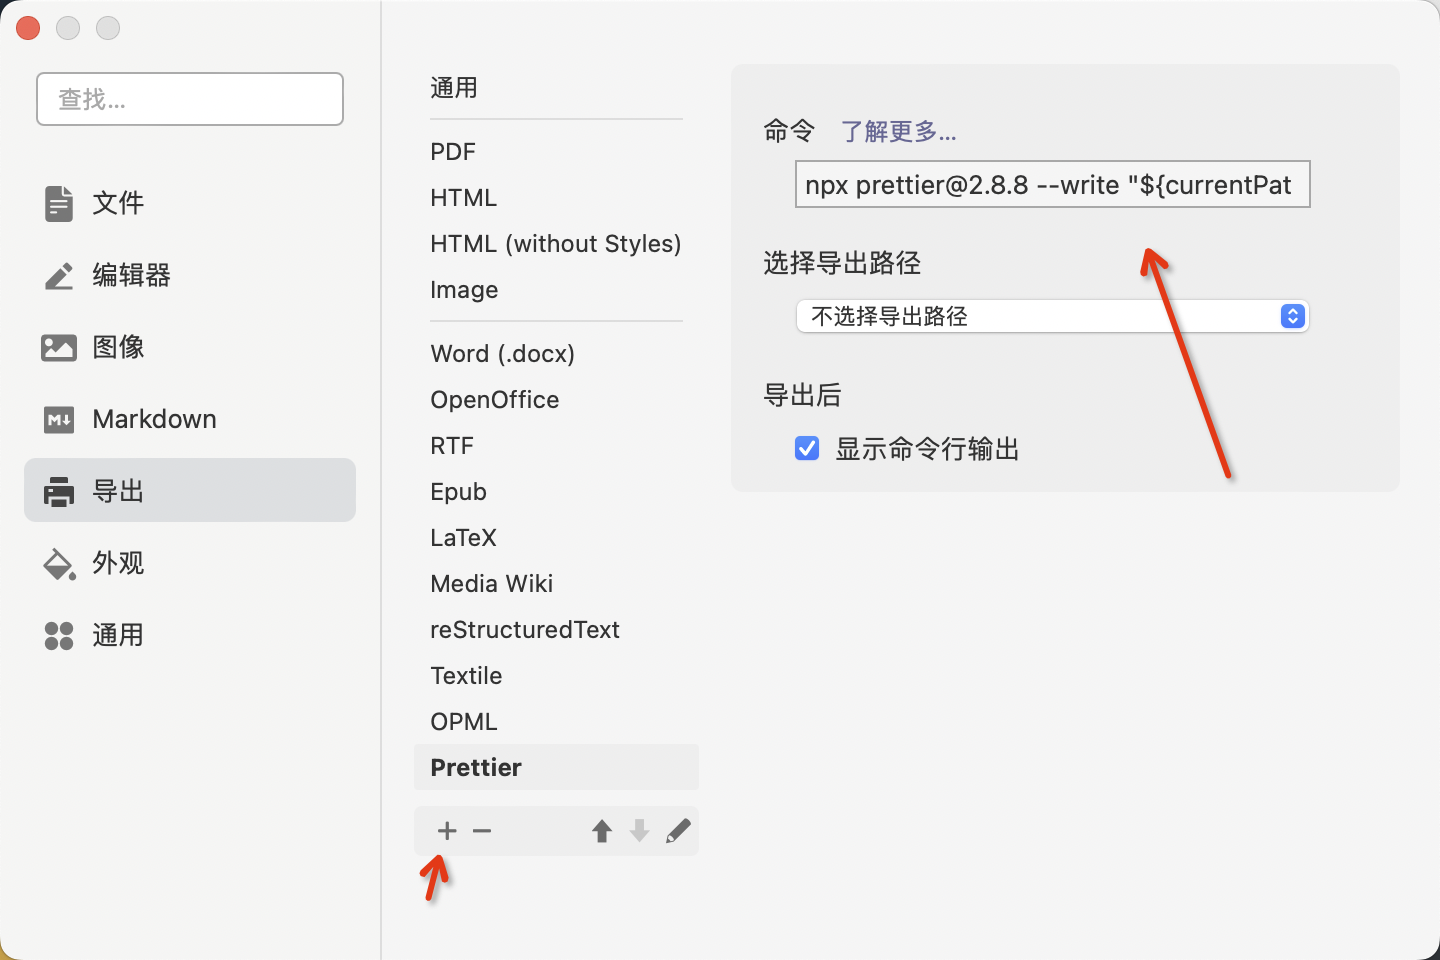
Task: Switch to the 外观 preferences section
Action: [118, 563]
